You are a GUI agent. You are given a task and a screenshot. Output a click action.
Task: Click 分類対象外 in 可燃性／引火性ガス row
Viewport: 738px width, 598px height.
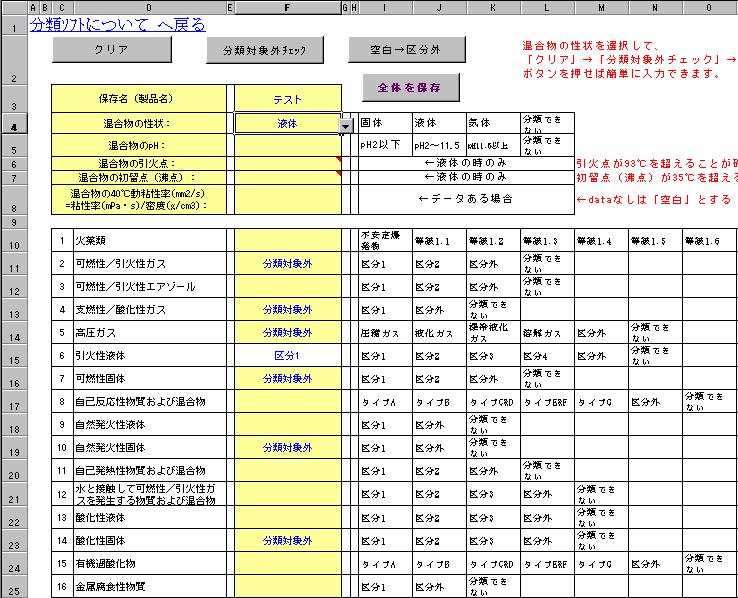(288, 263)
